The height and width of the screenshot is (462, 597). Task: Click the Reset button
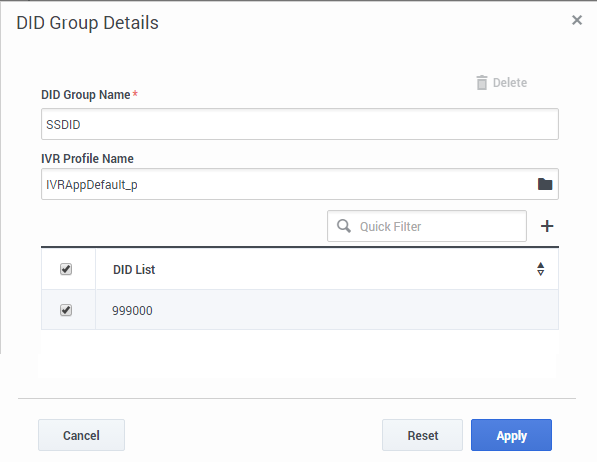pyautogui.click(x=422, y=435)
